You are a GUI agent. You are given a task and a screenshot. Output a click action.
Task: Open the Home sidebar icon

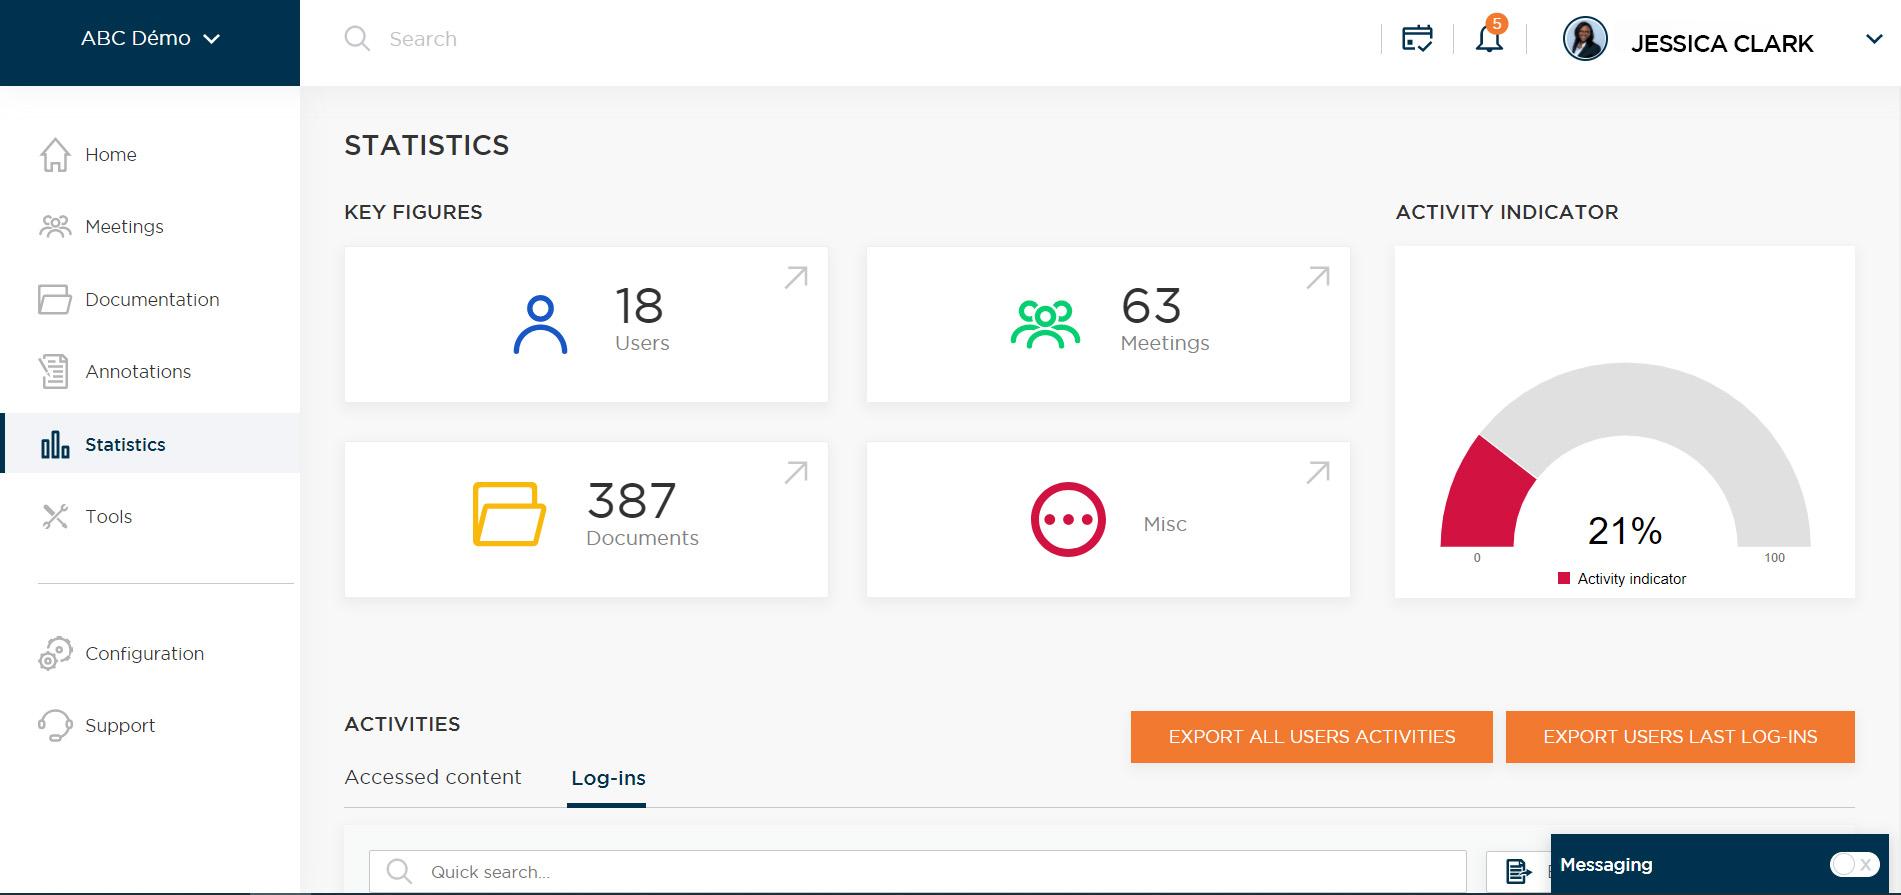tap(55, 154)
